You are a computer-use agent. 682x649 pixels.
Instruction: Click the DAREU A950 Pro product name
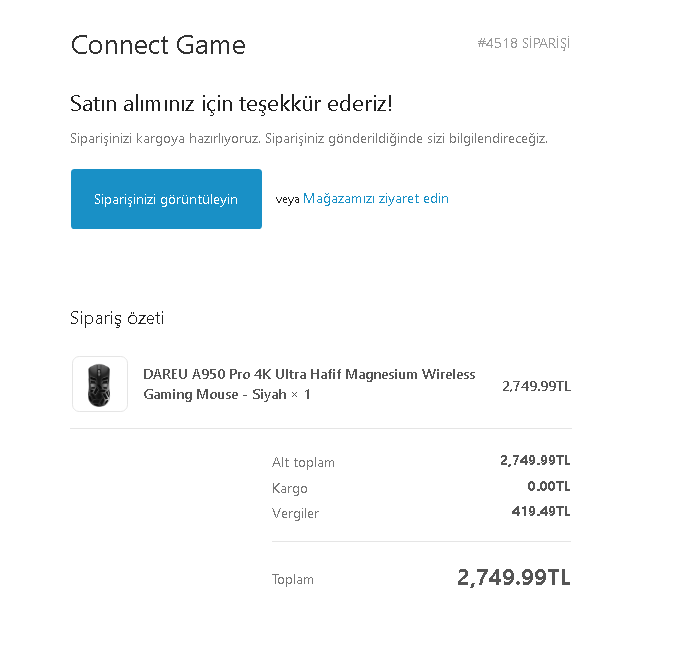pos(309,375)
